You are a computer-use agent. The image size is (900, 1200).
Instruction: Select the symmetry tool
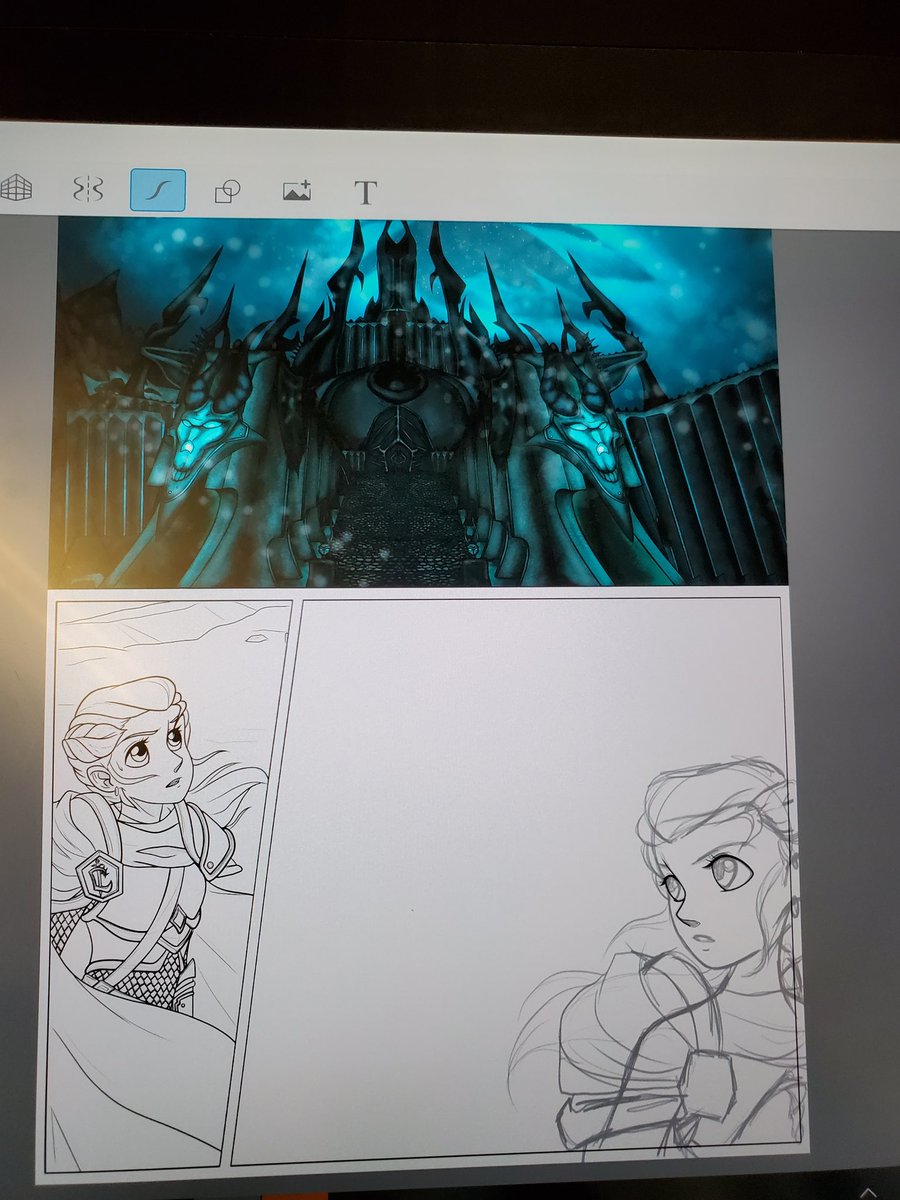tap(88, 189)
